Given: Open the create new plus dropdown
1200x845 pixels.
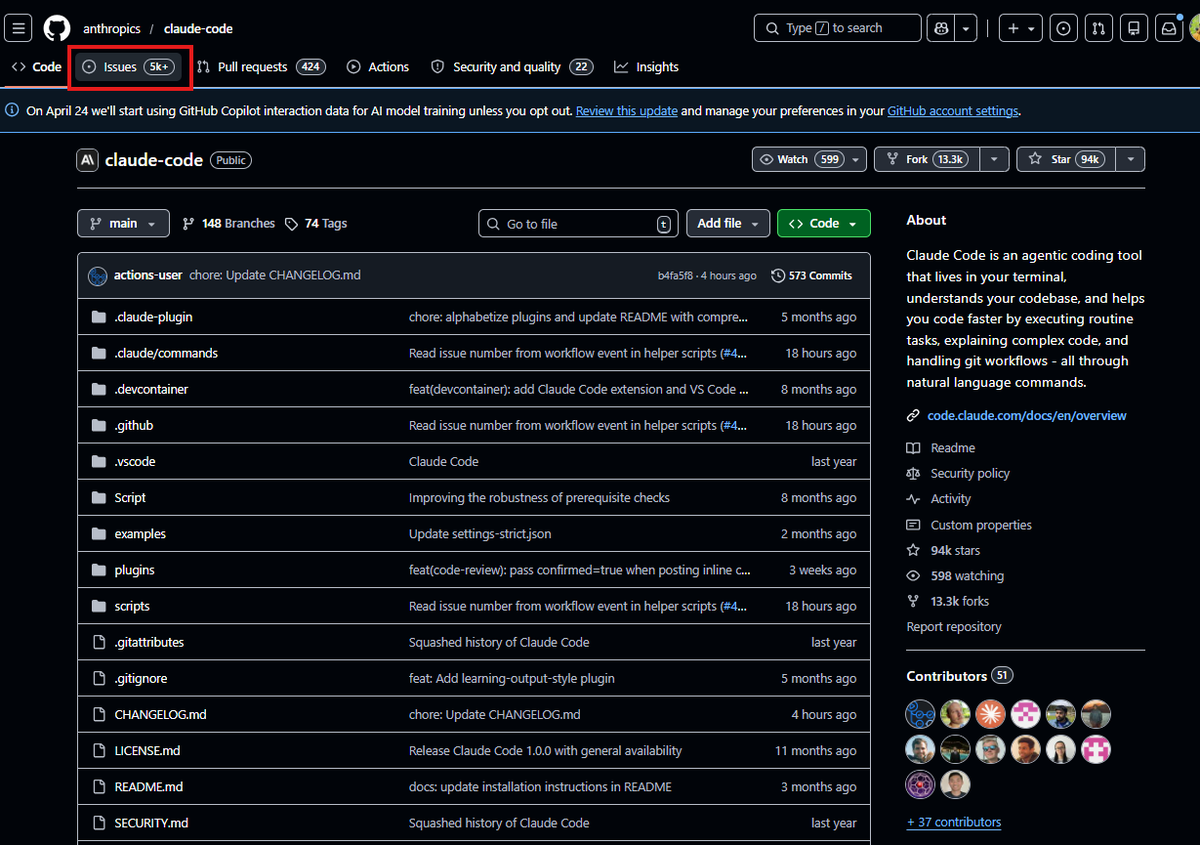Looking at the screenshot, I should click(x=1021, y=28).
